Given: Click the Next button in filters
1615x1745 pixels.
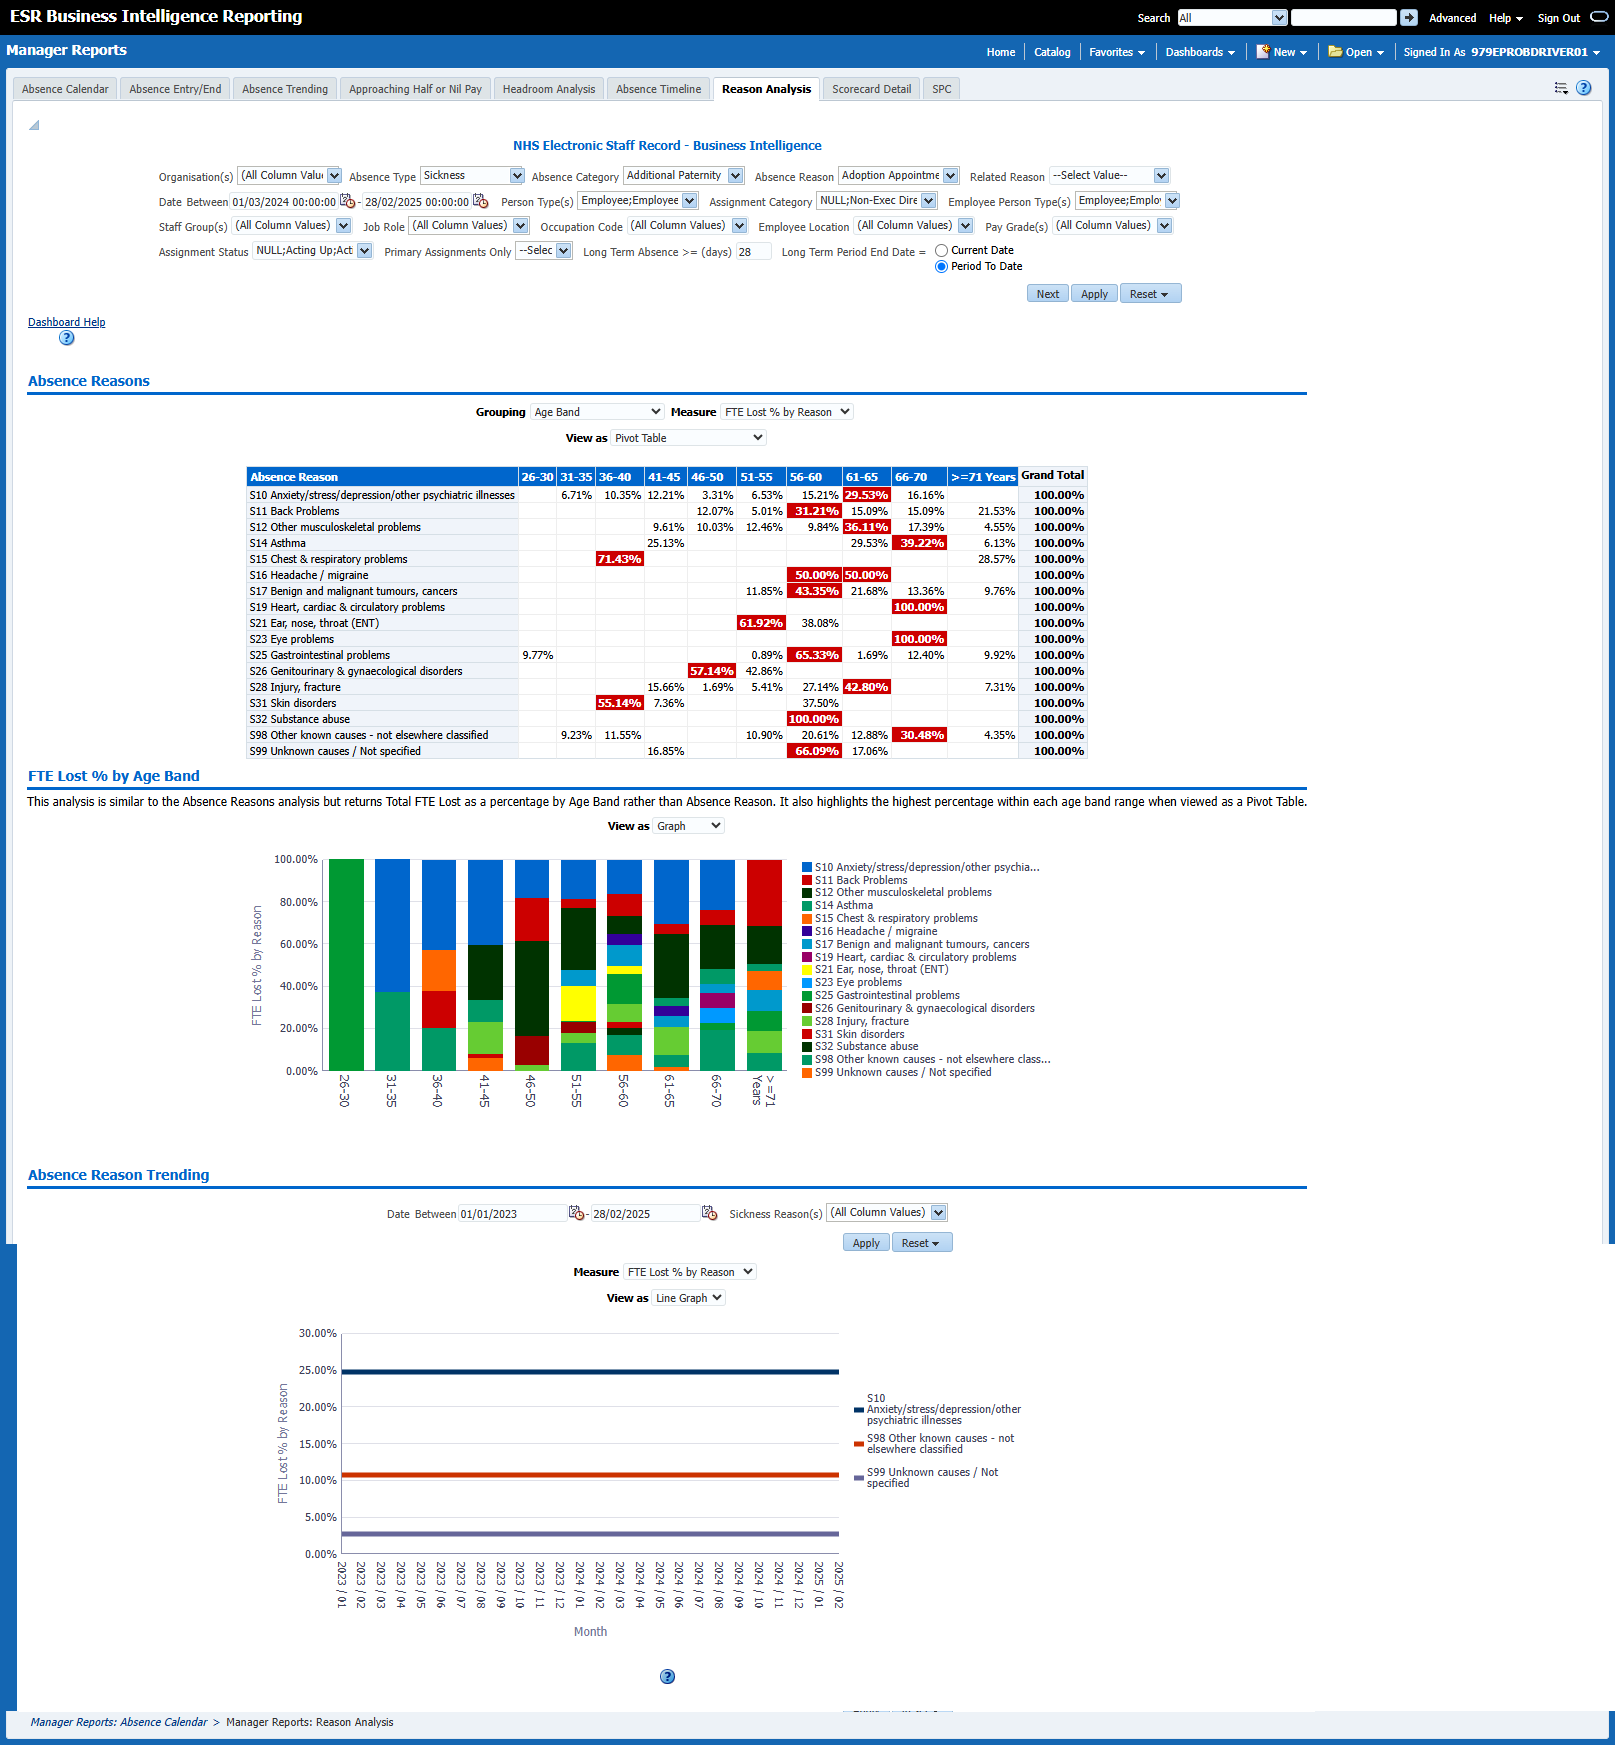Looking at the screenshot, I should pos(1047,294).
